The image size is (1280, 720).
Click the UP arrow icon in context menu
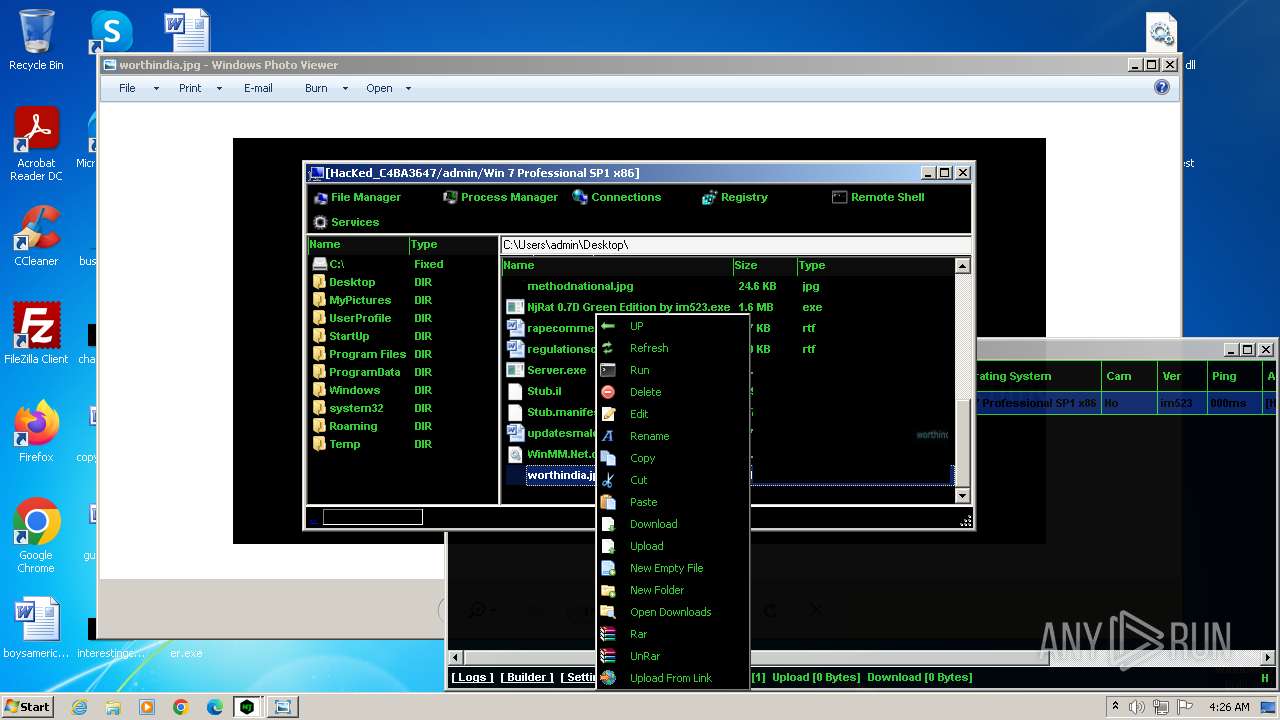(608, 326)
